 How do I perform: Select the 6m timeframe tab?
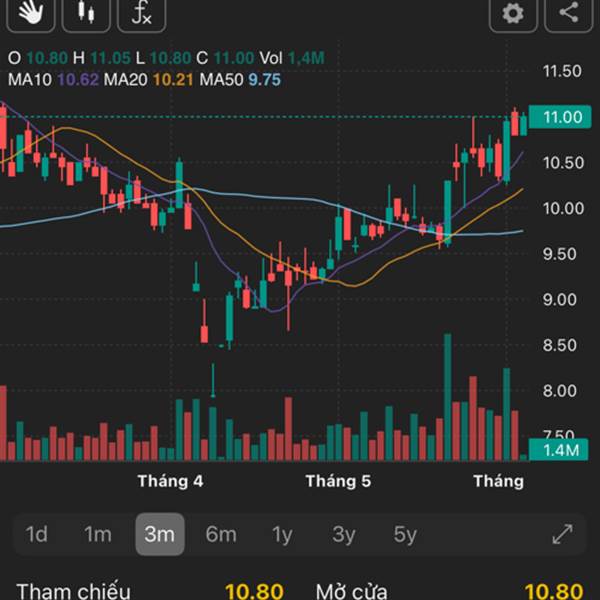click(221, 534)
